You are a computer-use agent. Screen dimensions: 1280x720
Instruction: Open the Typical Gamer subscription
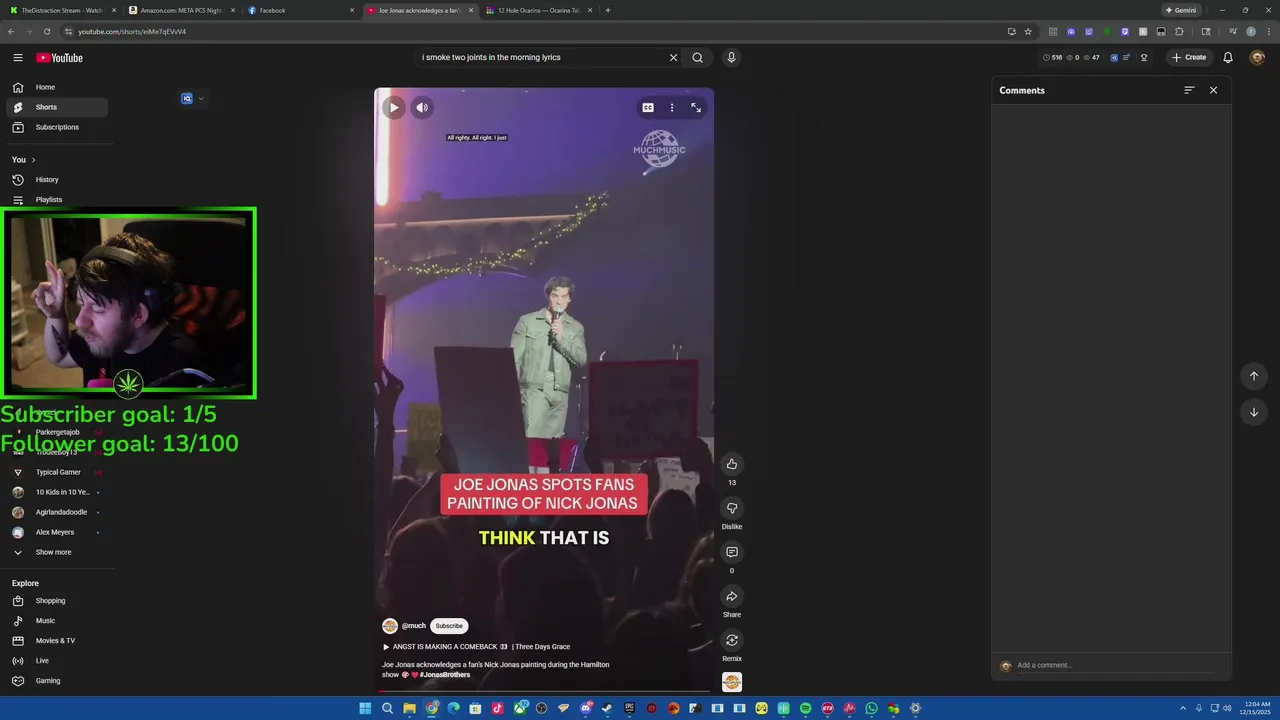[57, 472]
